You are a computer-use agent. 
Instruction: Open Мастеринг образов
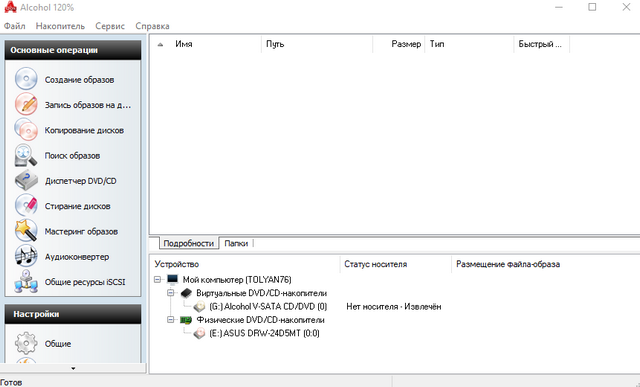(81, 231)
